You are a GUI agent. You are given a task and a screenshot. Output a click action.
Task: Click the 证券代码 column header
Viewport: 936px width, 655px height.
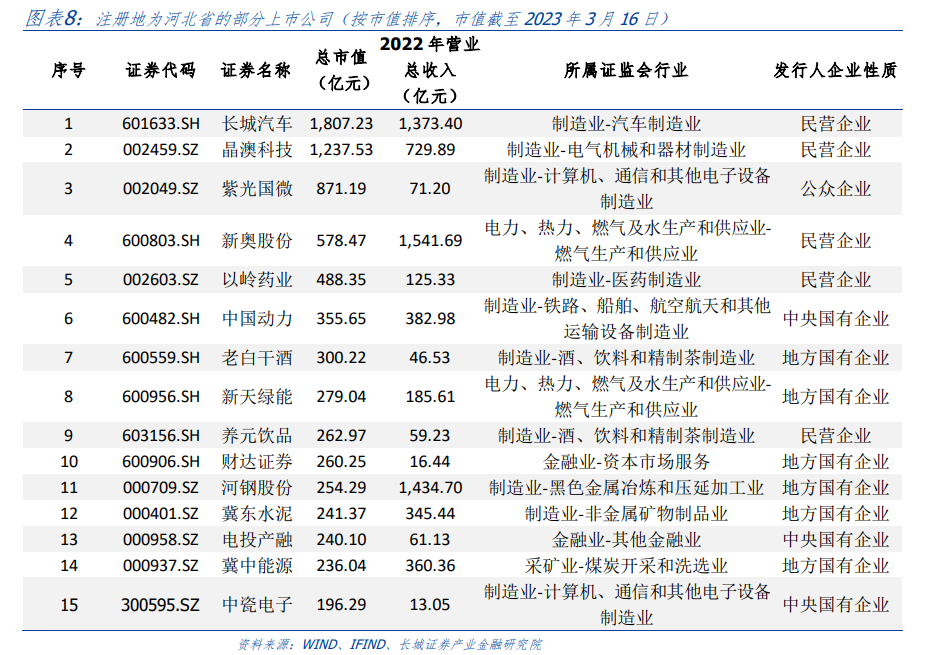click(x=161, y=70)
